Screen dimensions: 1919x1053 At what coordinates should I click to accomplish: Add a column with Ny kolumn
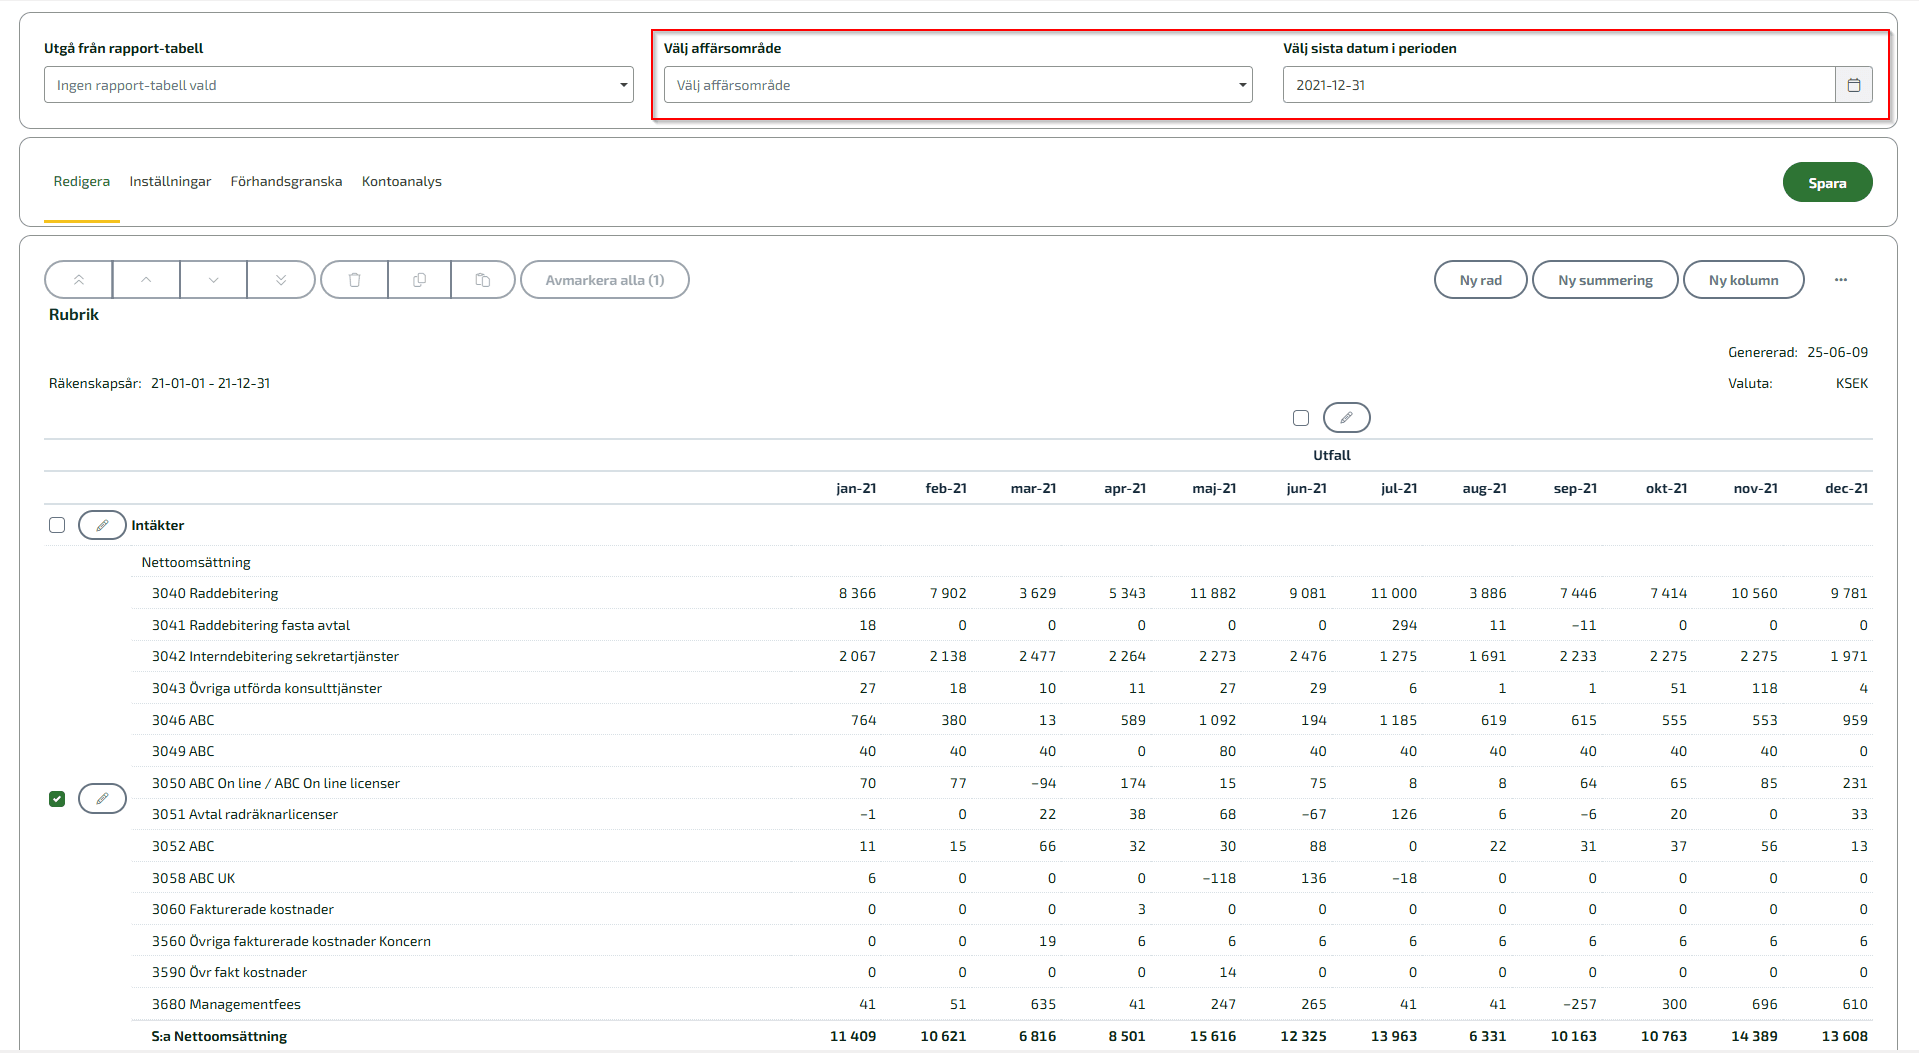pos(1743,280)
